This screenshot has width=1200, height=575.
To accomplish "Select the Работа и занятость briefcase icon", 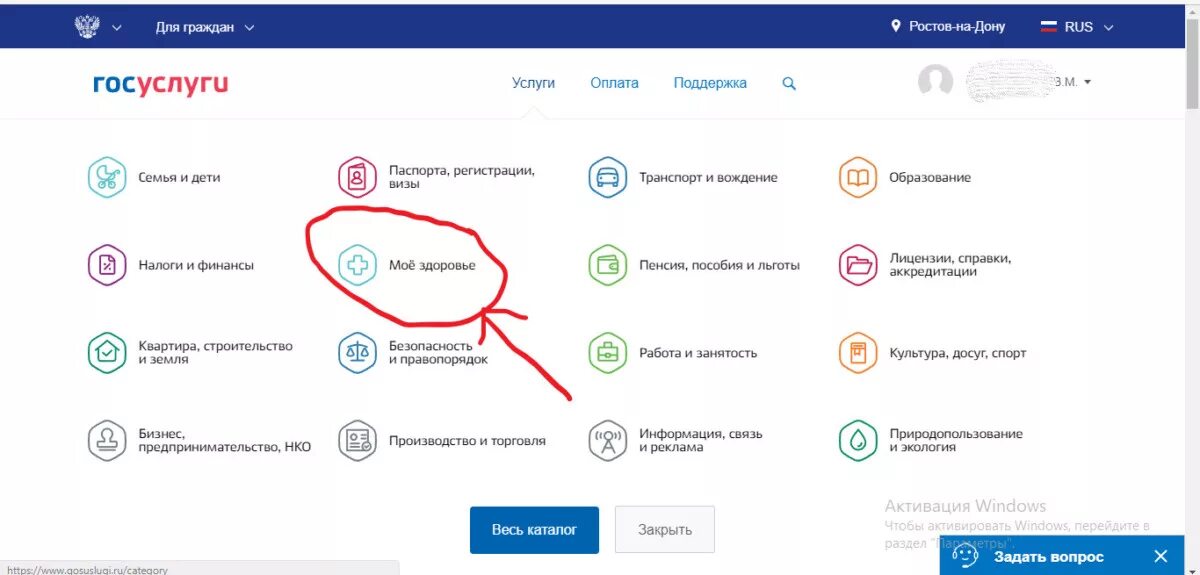I will [x=607, y=353].
